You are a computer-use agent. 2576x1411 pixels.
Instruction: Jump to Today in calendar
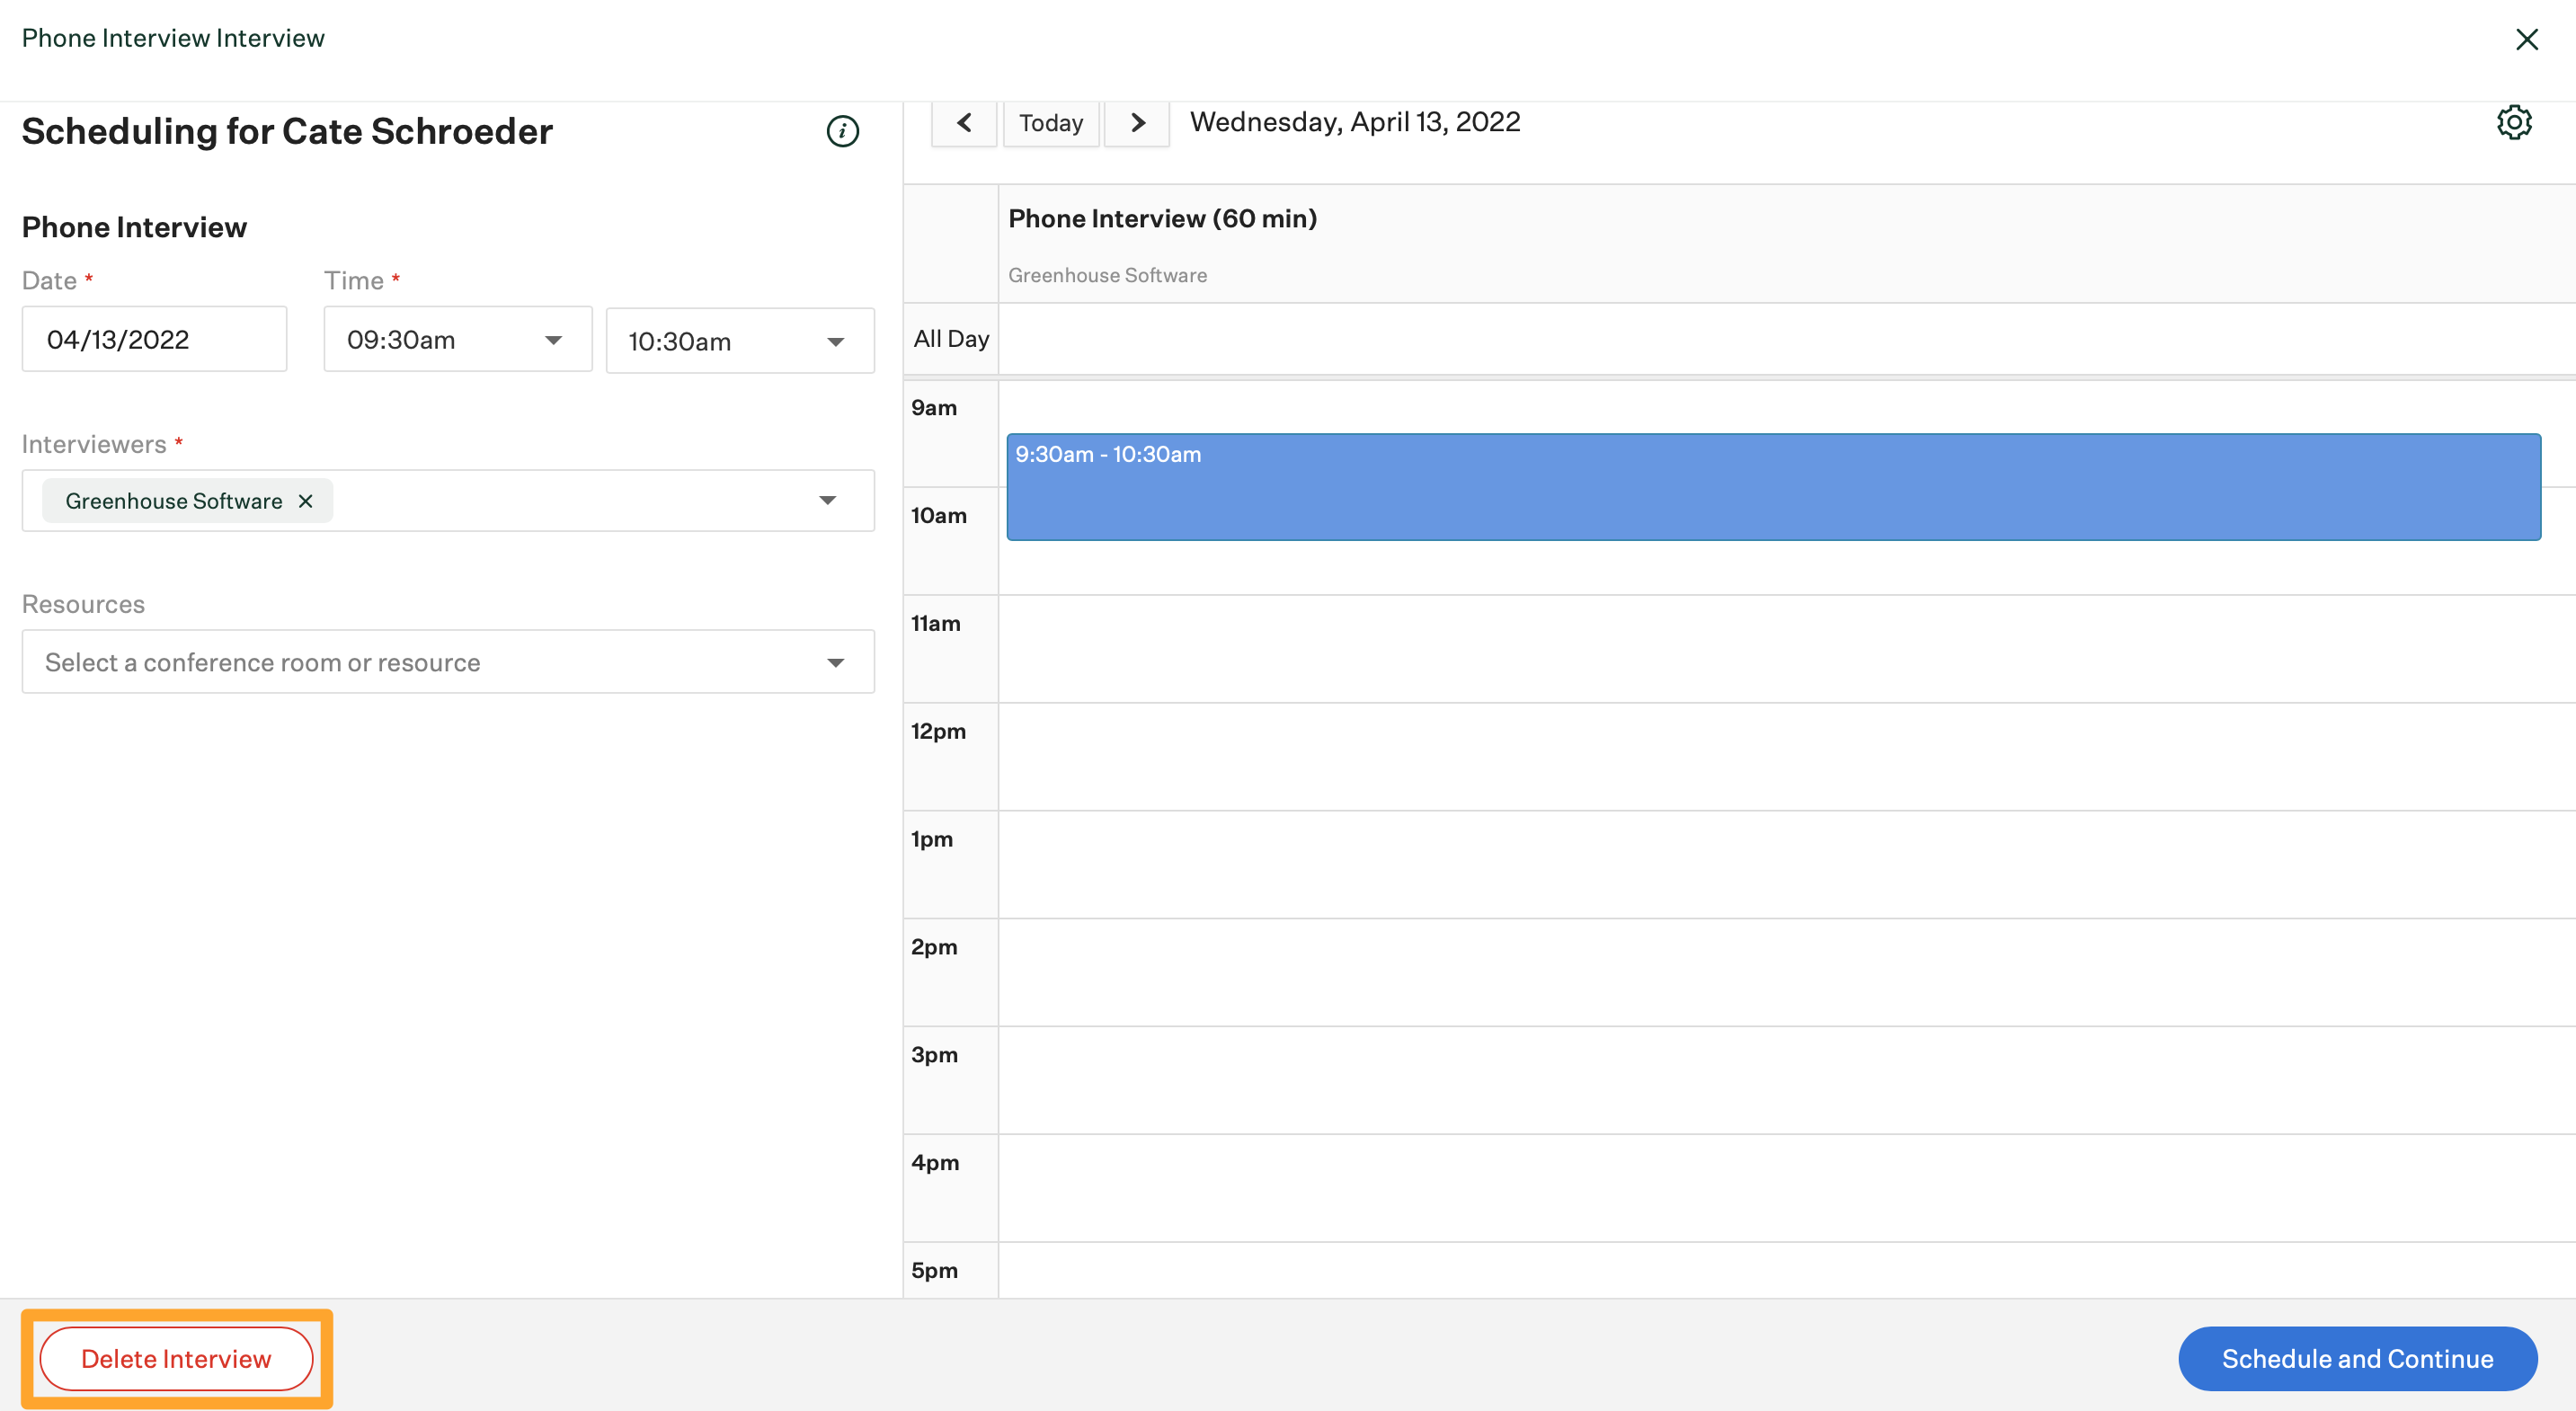coord(1051,123)
